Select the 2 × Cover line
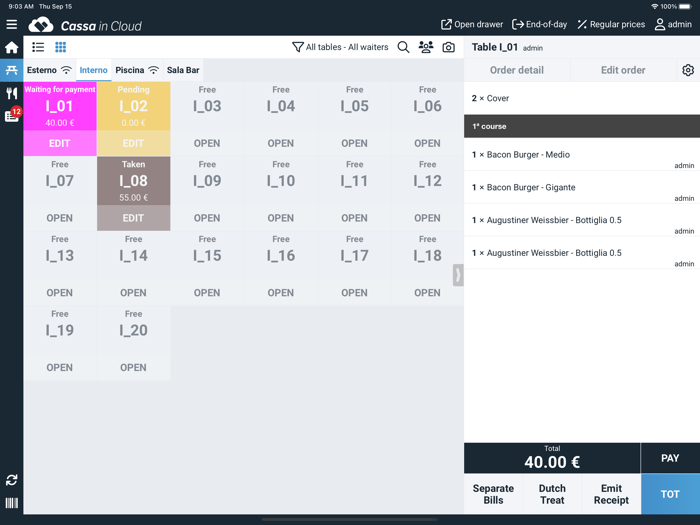 tap(582, 98)
